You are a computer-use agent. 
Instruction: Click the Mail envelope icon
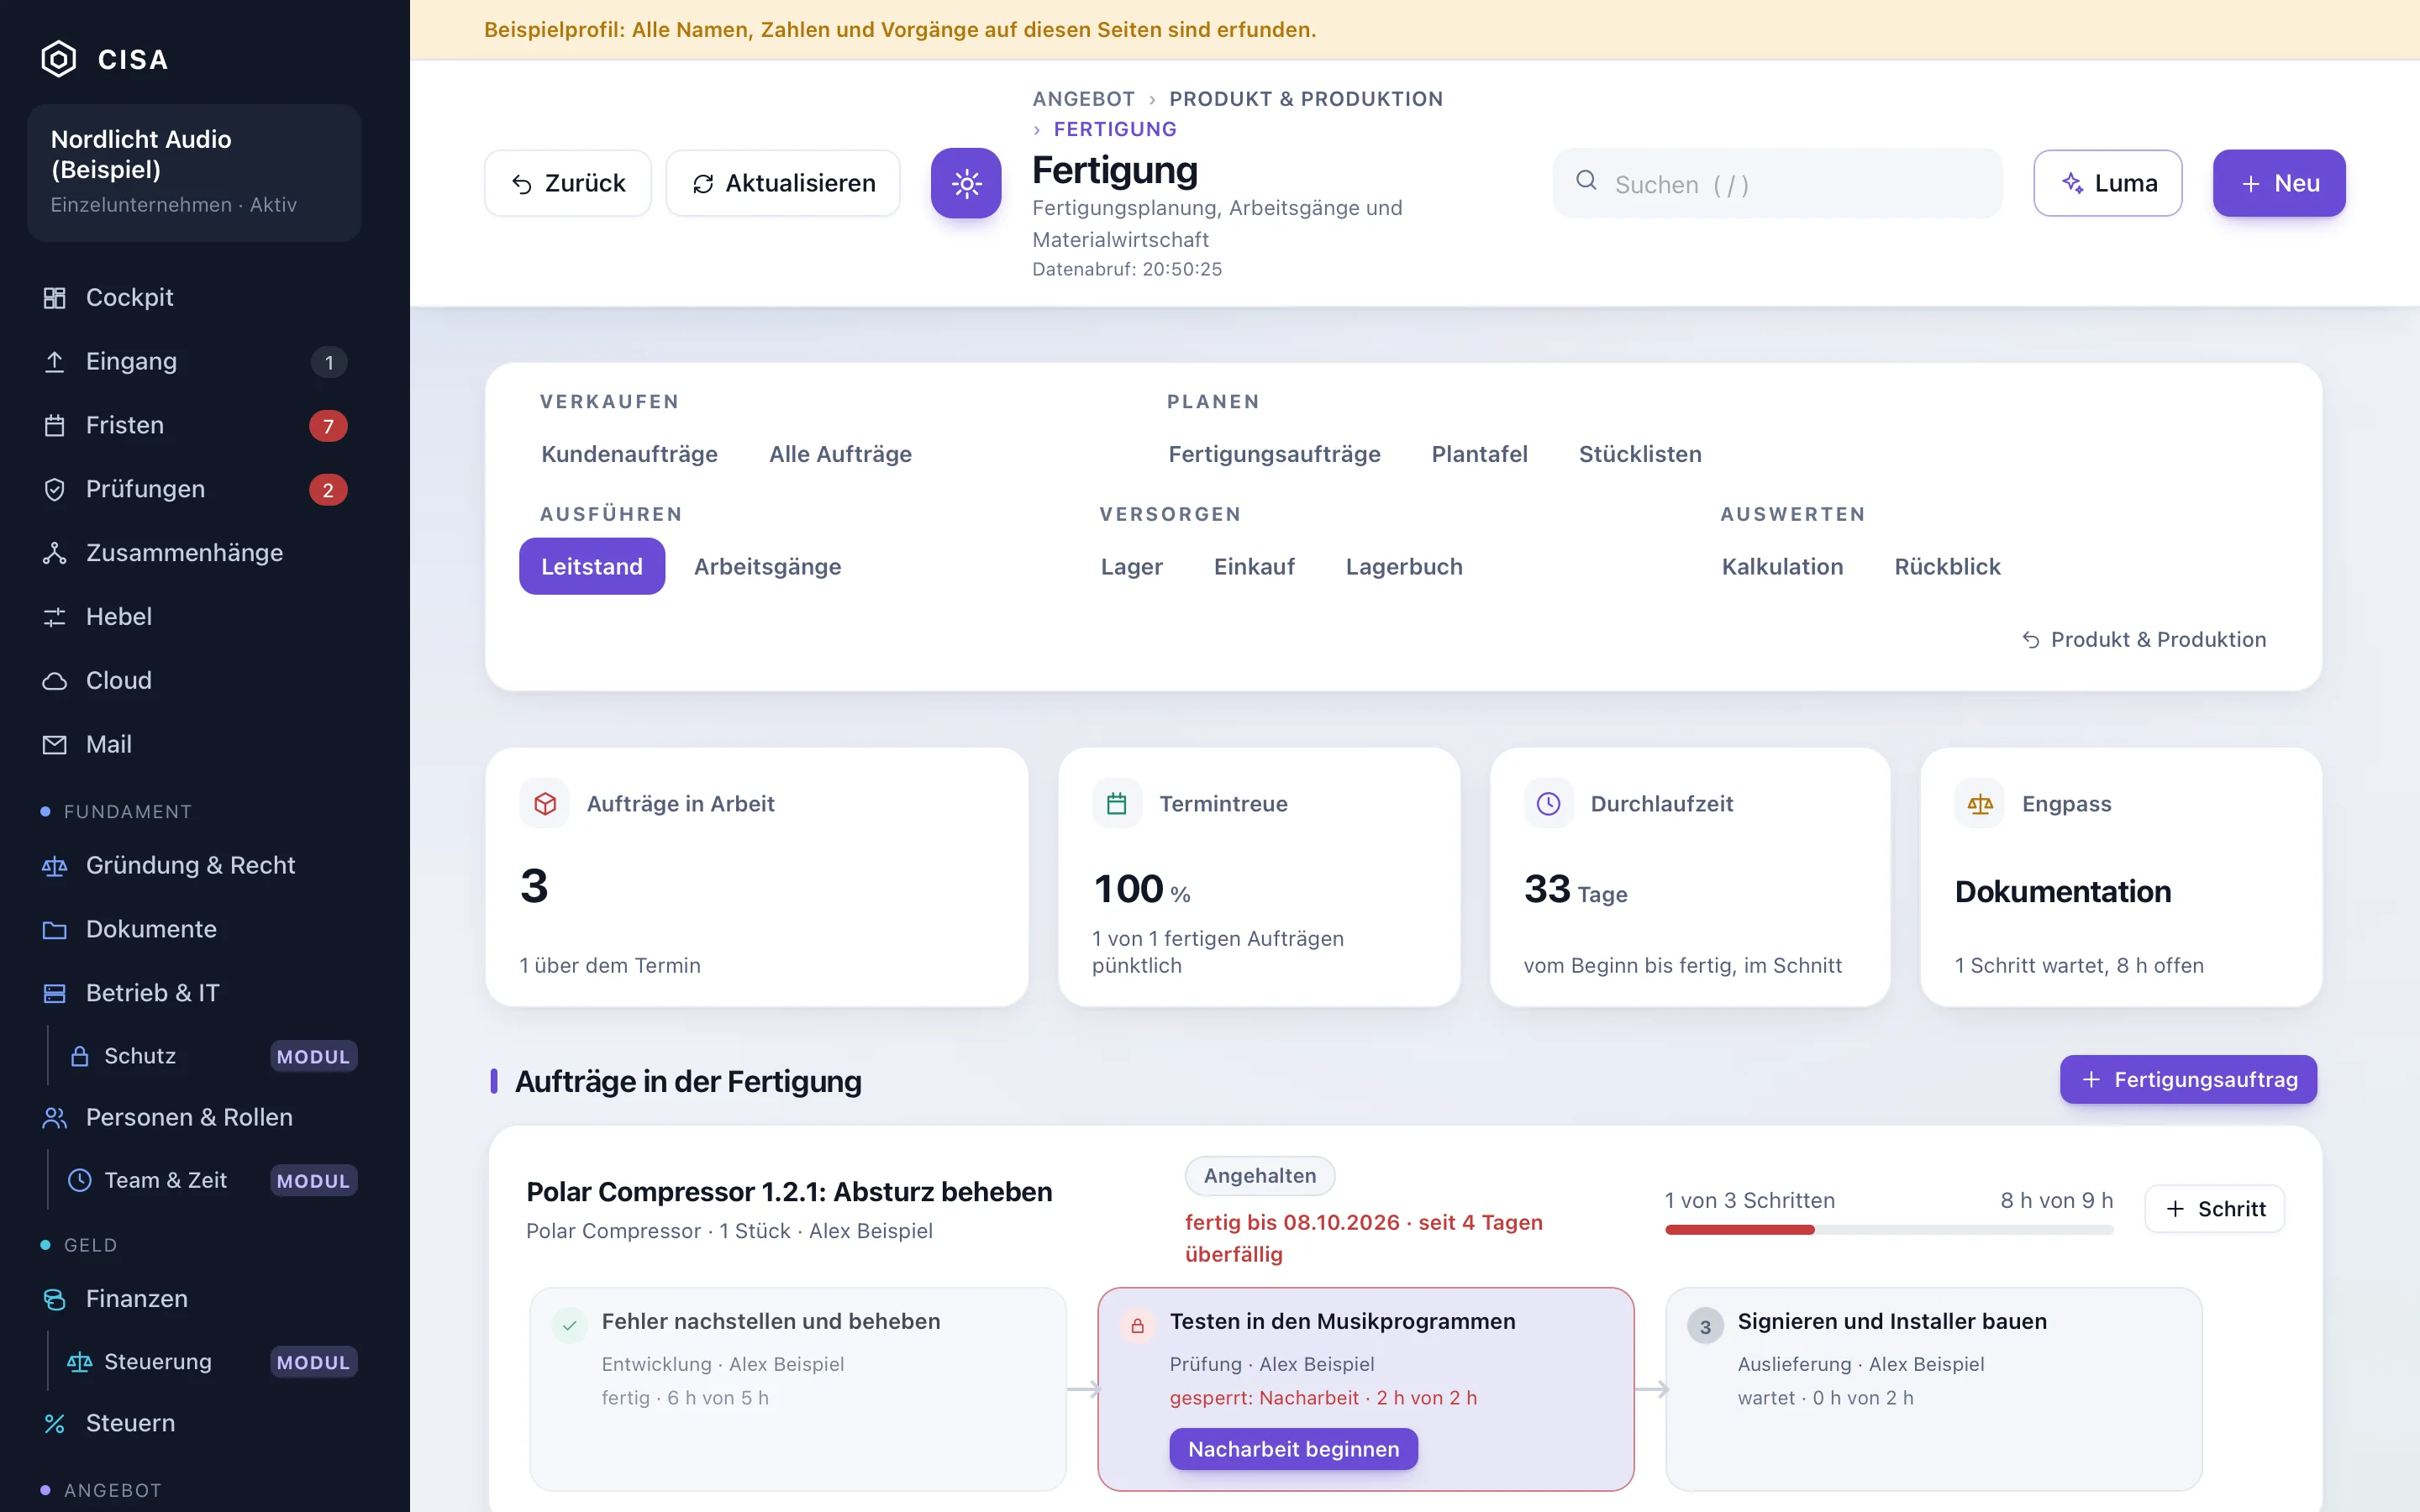click(x=55, y=745)
